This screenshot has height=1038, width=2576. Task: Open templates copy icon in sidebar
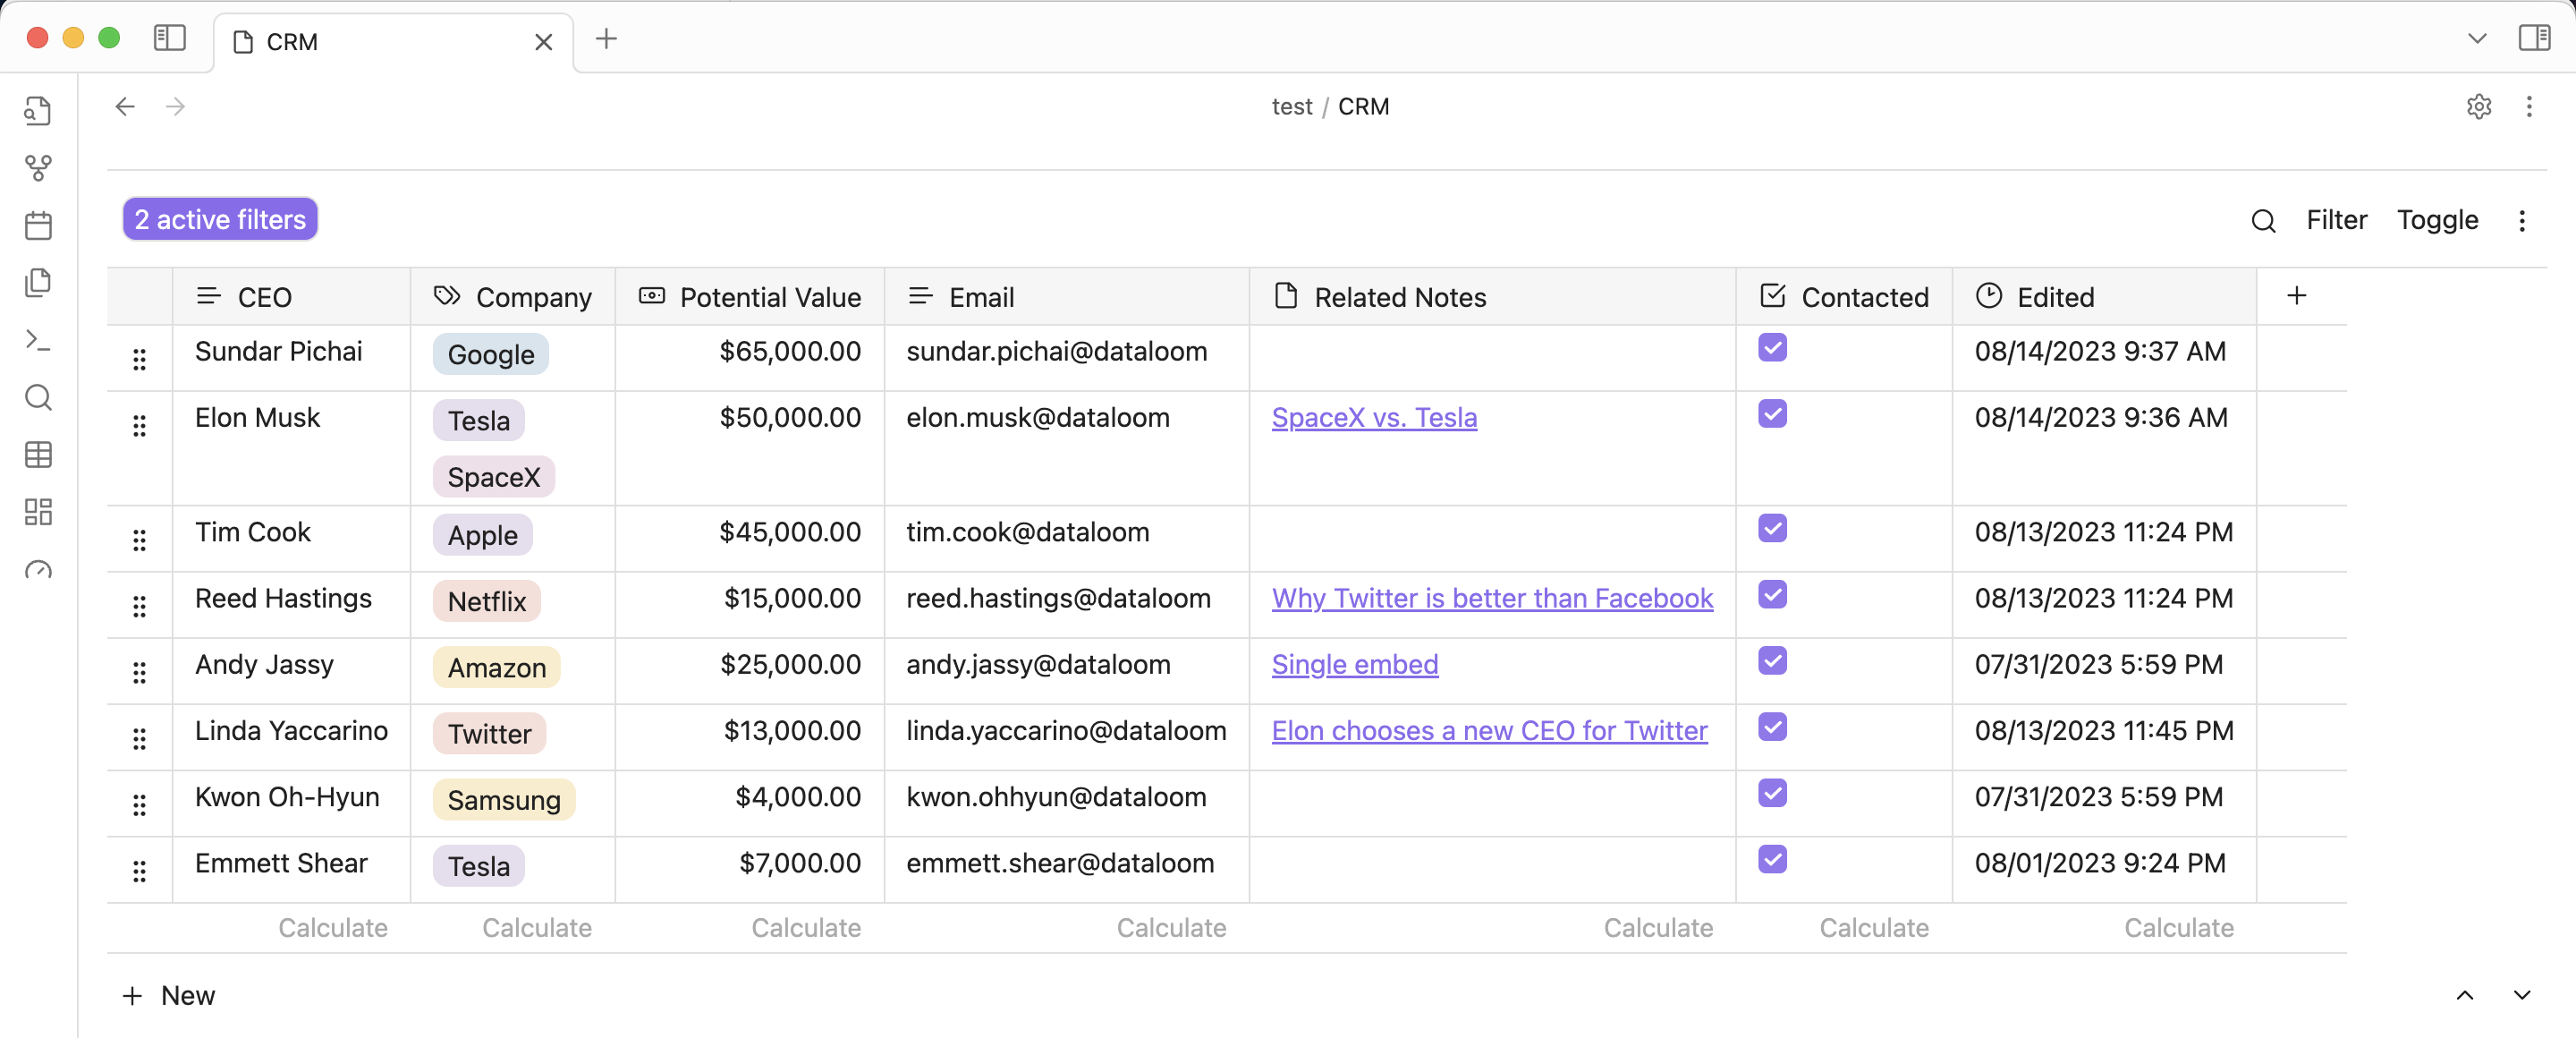[38, 283]
